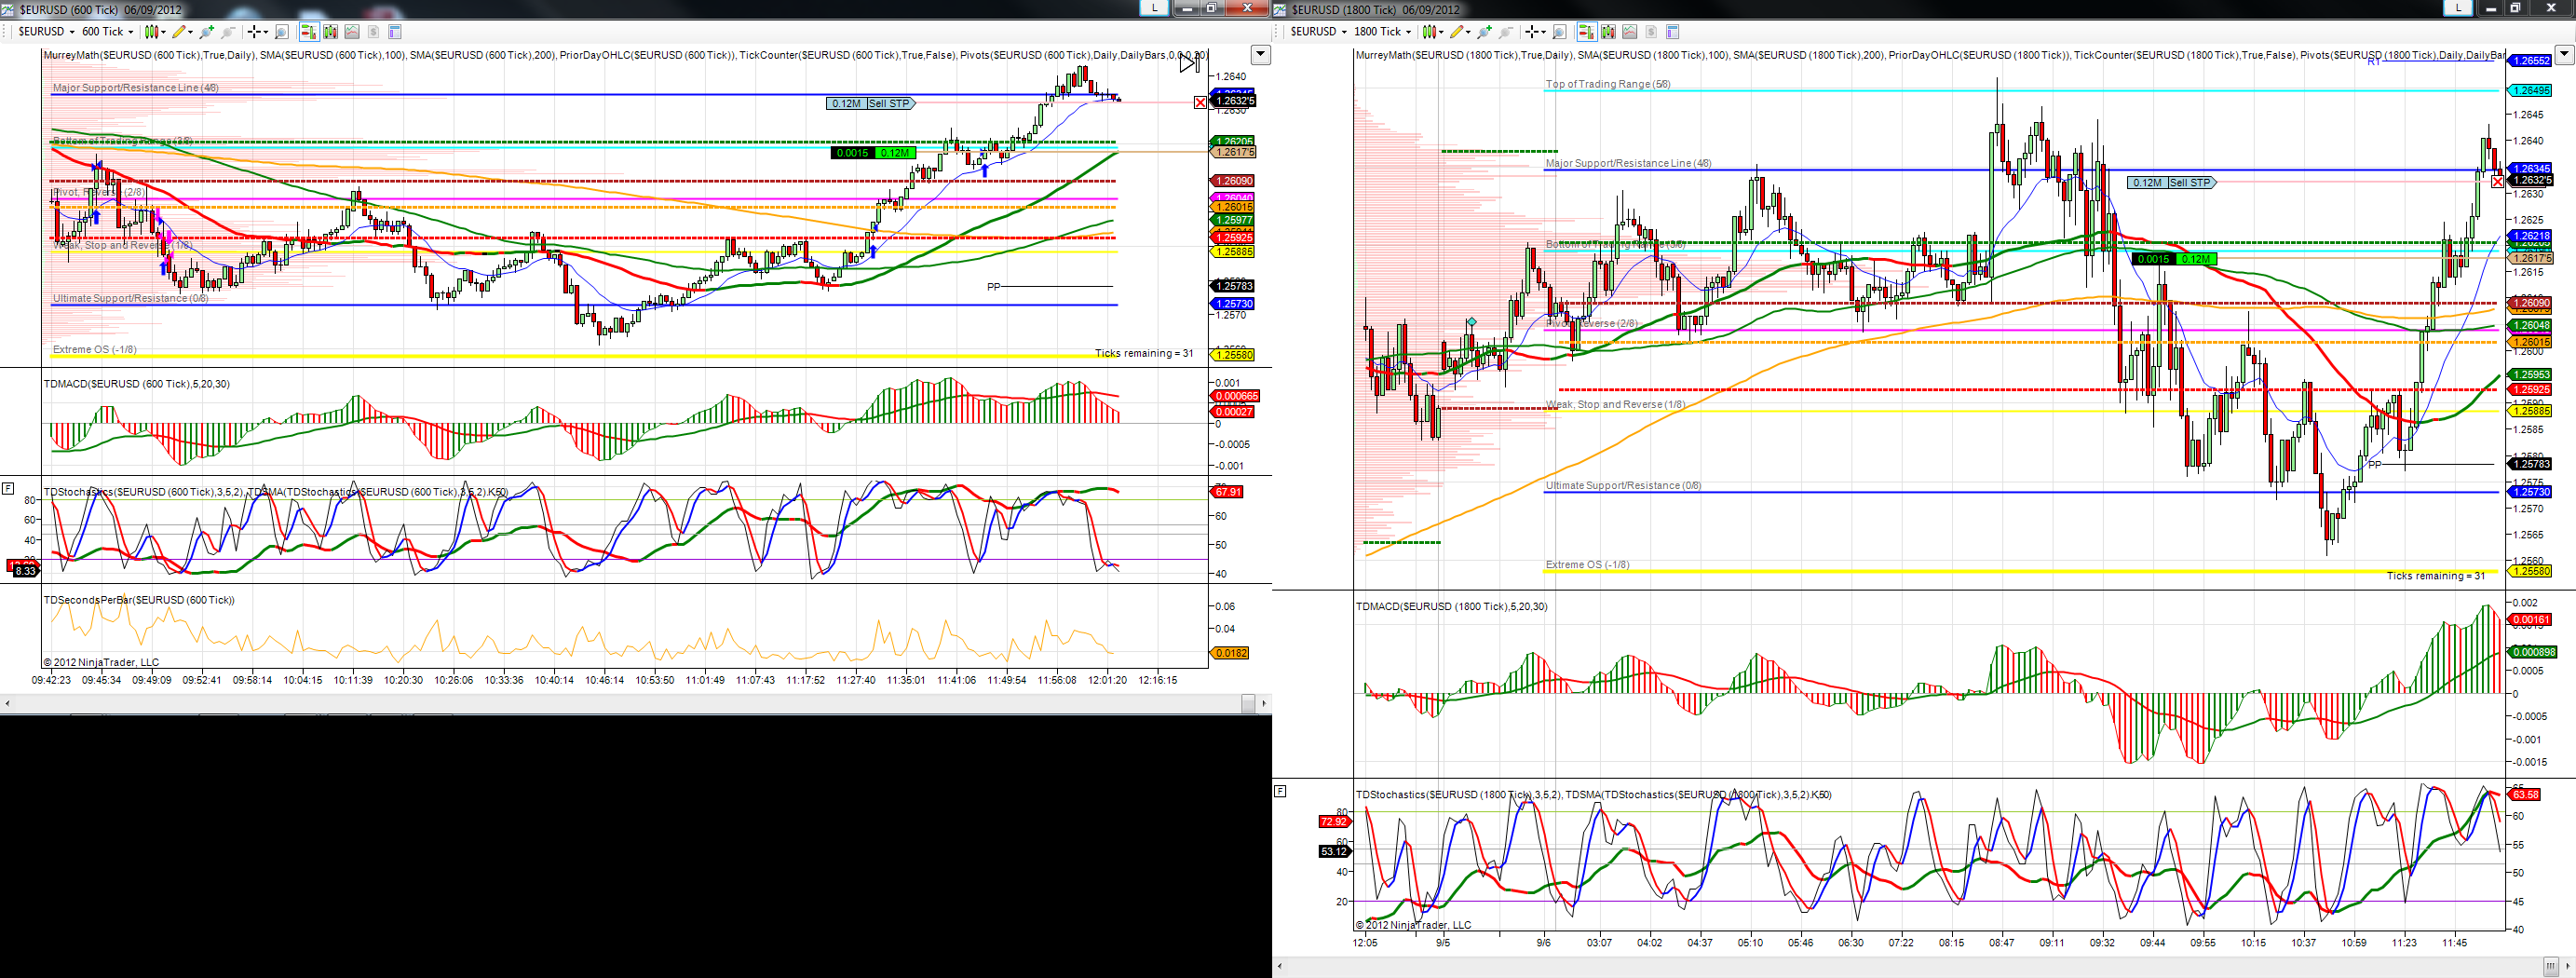Toggle Chart Trader button in 1800 Tick chart
This screenshot has width=2576, height=978.
pos(1587,32)
